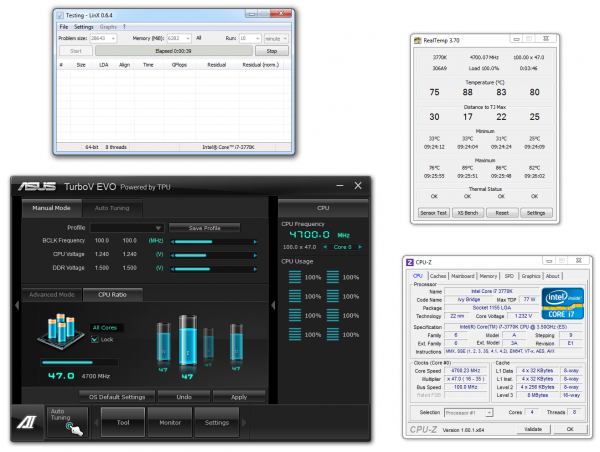Click the Sensor Test button in RealTemp
Screen dimensions: 600x452
tap(433, 213)
